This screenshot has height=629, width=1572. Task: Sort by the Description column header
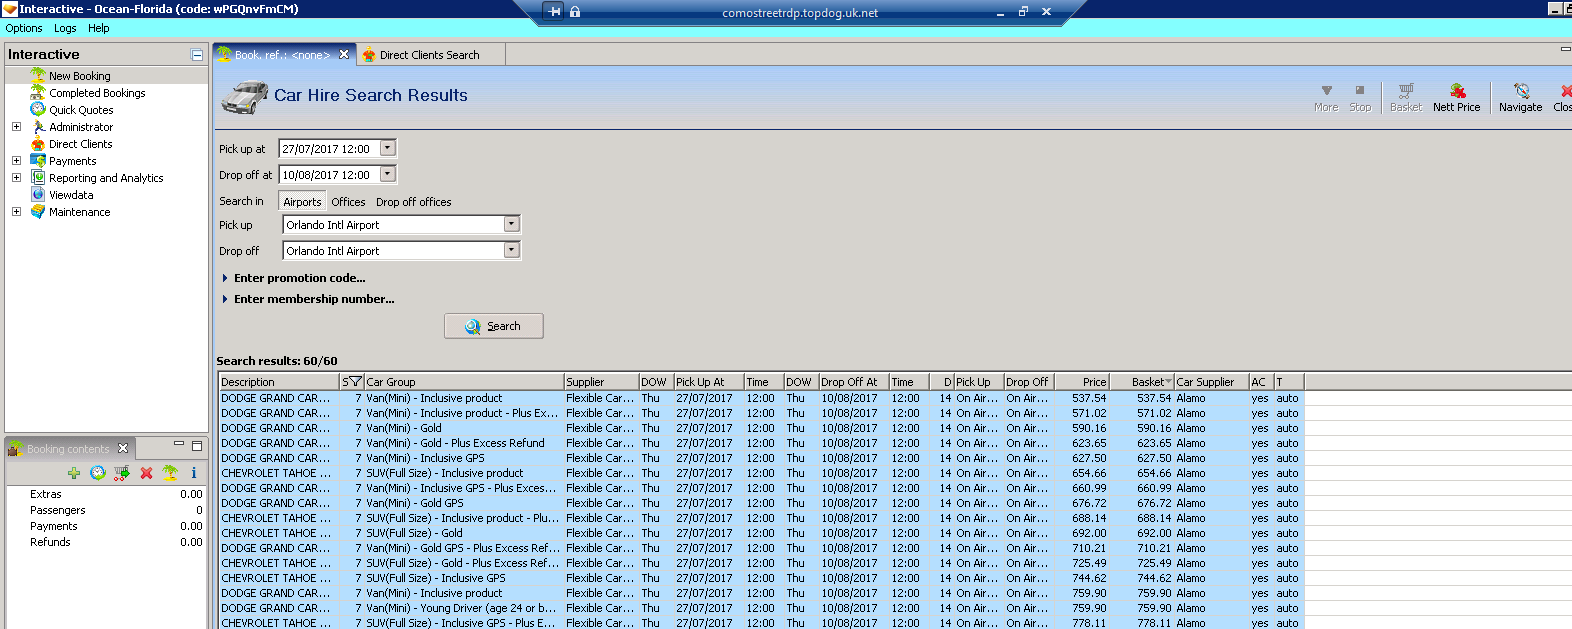pyautogui.click(x=279, y=382)
